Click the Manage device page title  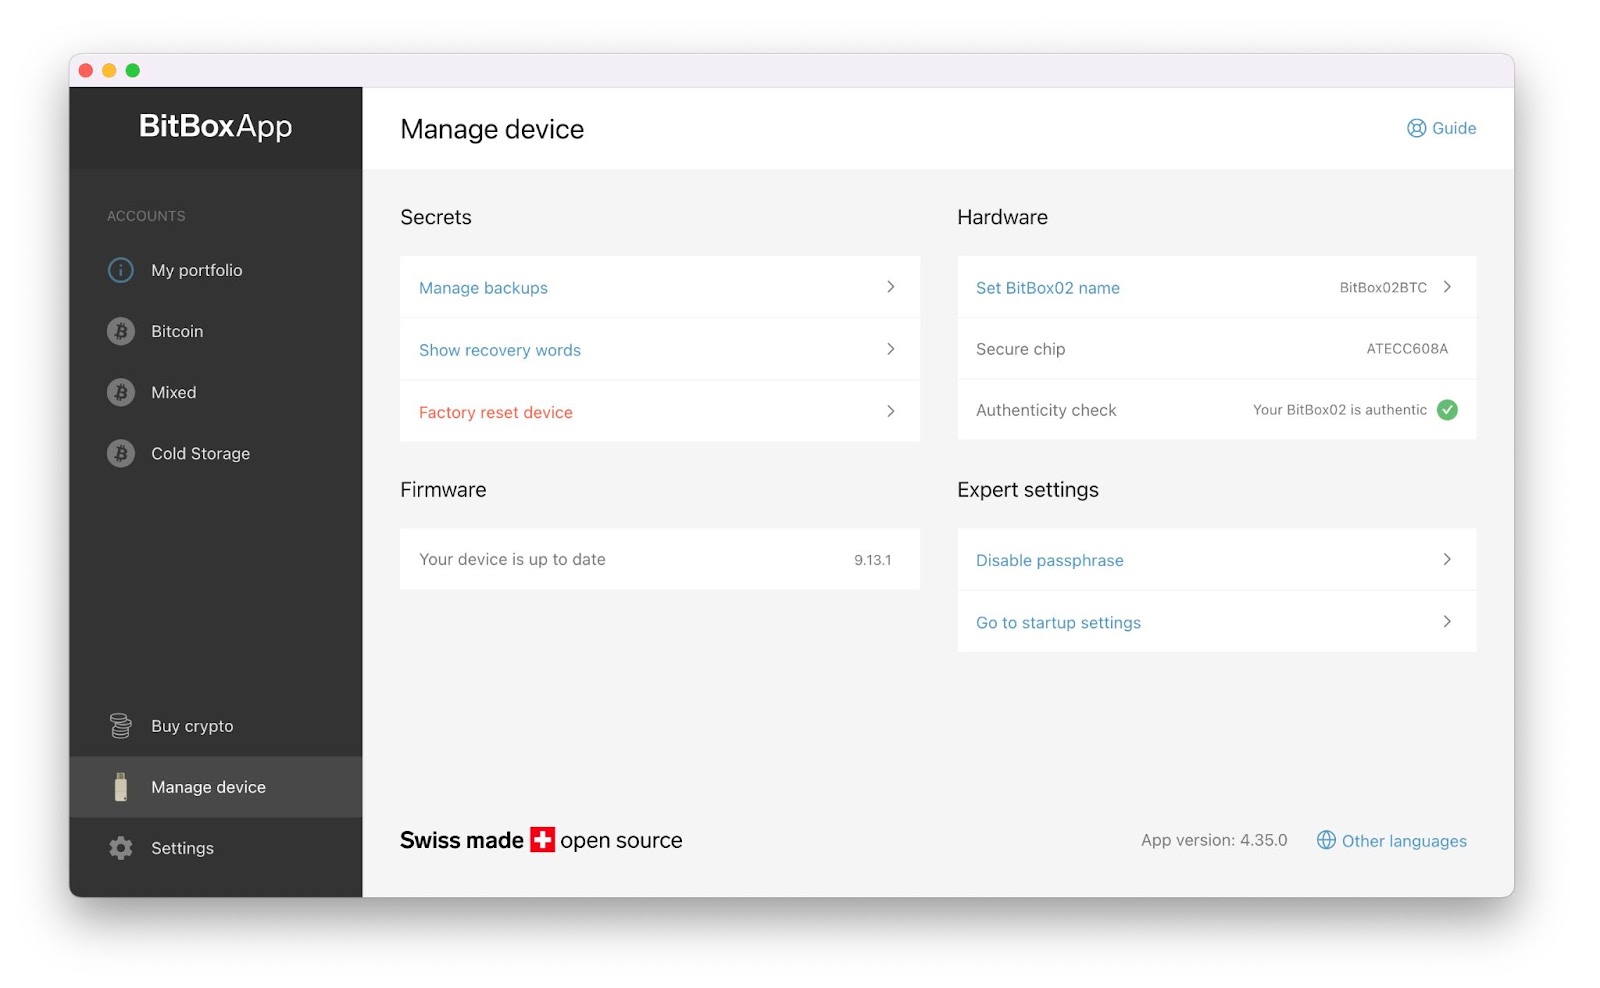[492, 129]
